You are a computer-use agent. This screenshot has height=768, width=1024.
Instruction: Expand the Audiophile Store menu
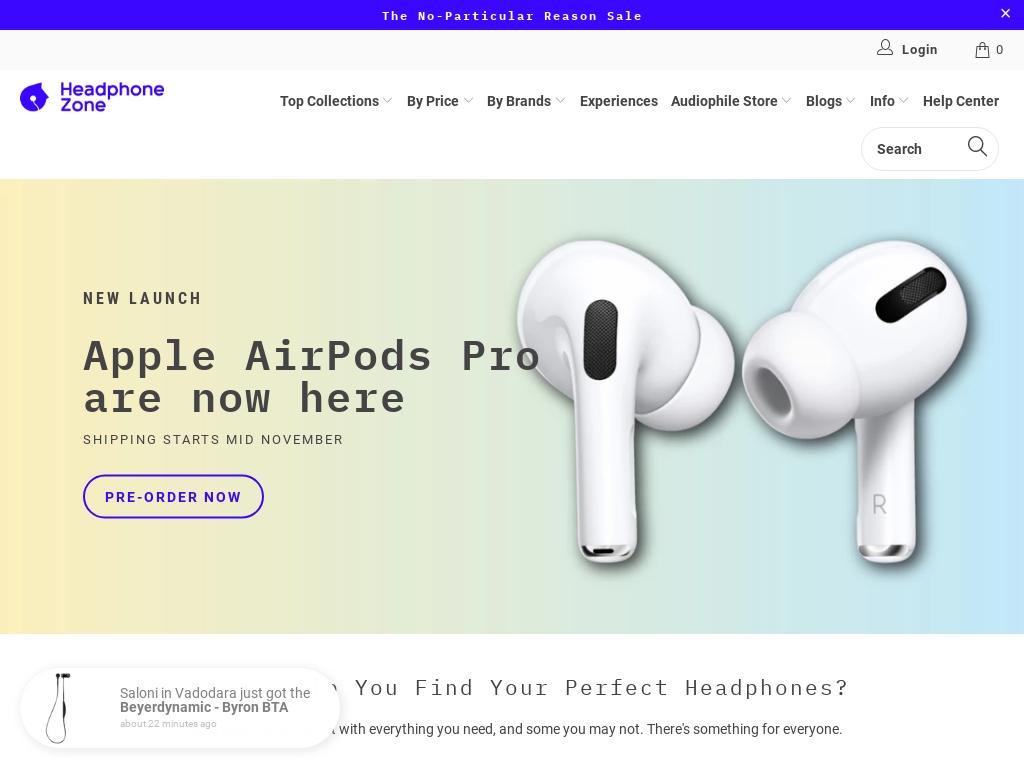(731, 101)
